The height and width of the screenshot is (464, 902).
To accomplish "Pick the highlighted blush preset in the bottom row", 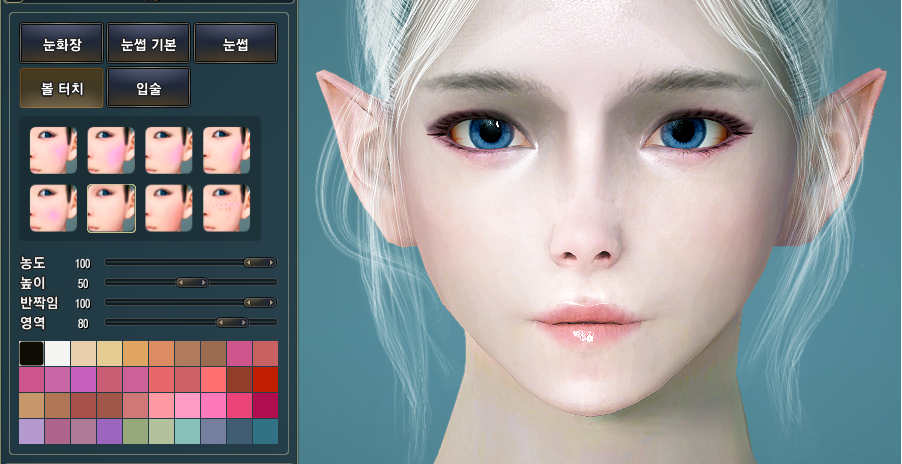I will pos(111,208).
